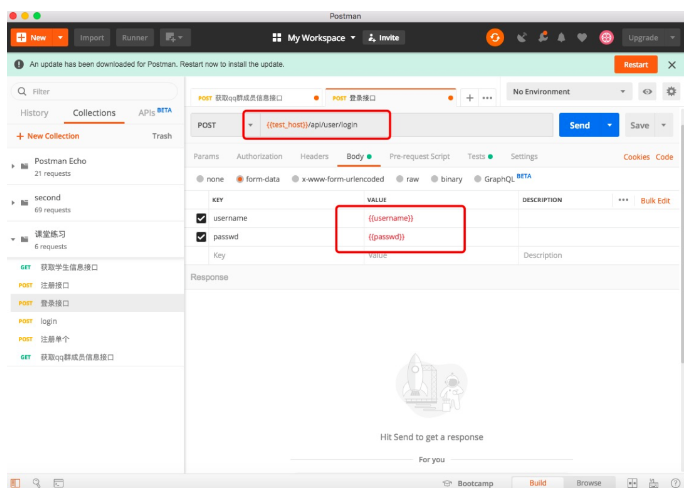Open the satellite capture requests icon
Screen dimensions: 691x494
(x=522, y=38)
